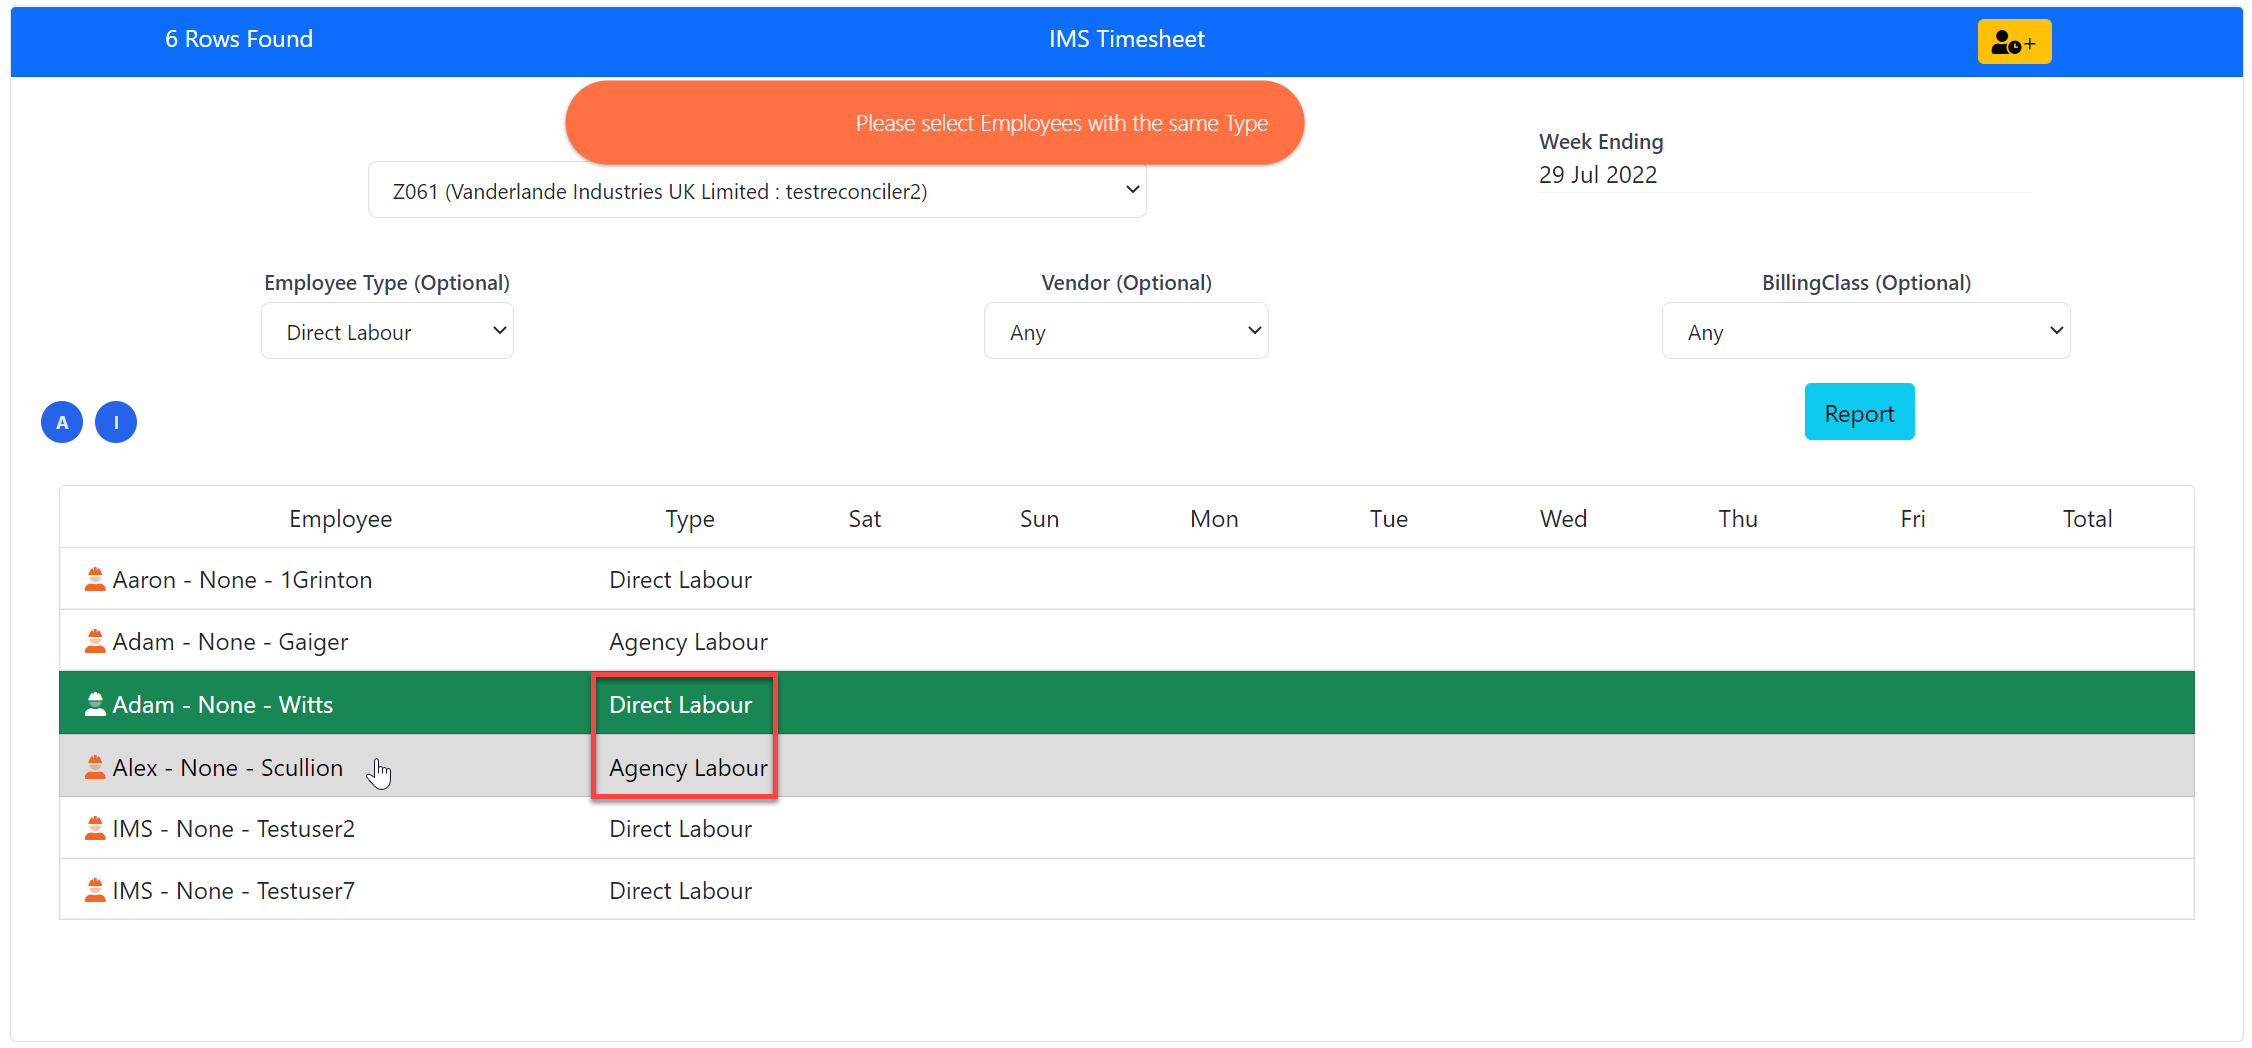Click the Total column header
This screenshot has height=1048, width=2252.
(x=2087, y=518)
